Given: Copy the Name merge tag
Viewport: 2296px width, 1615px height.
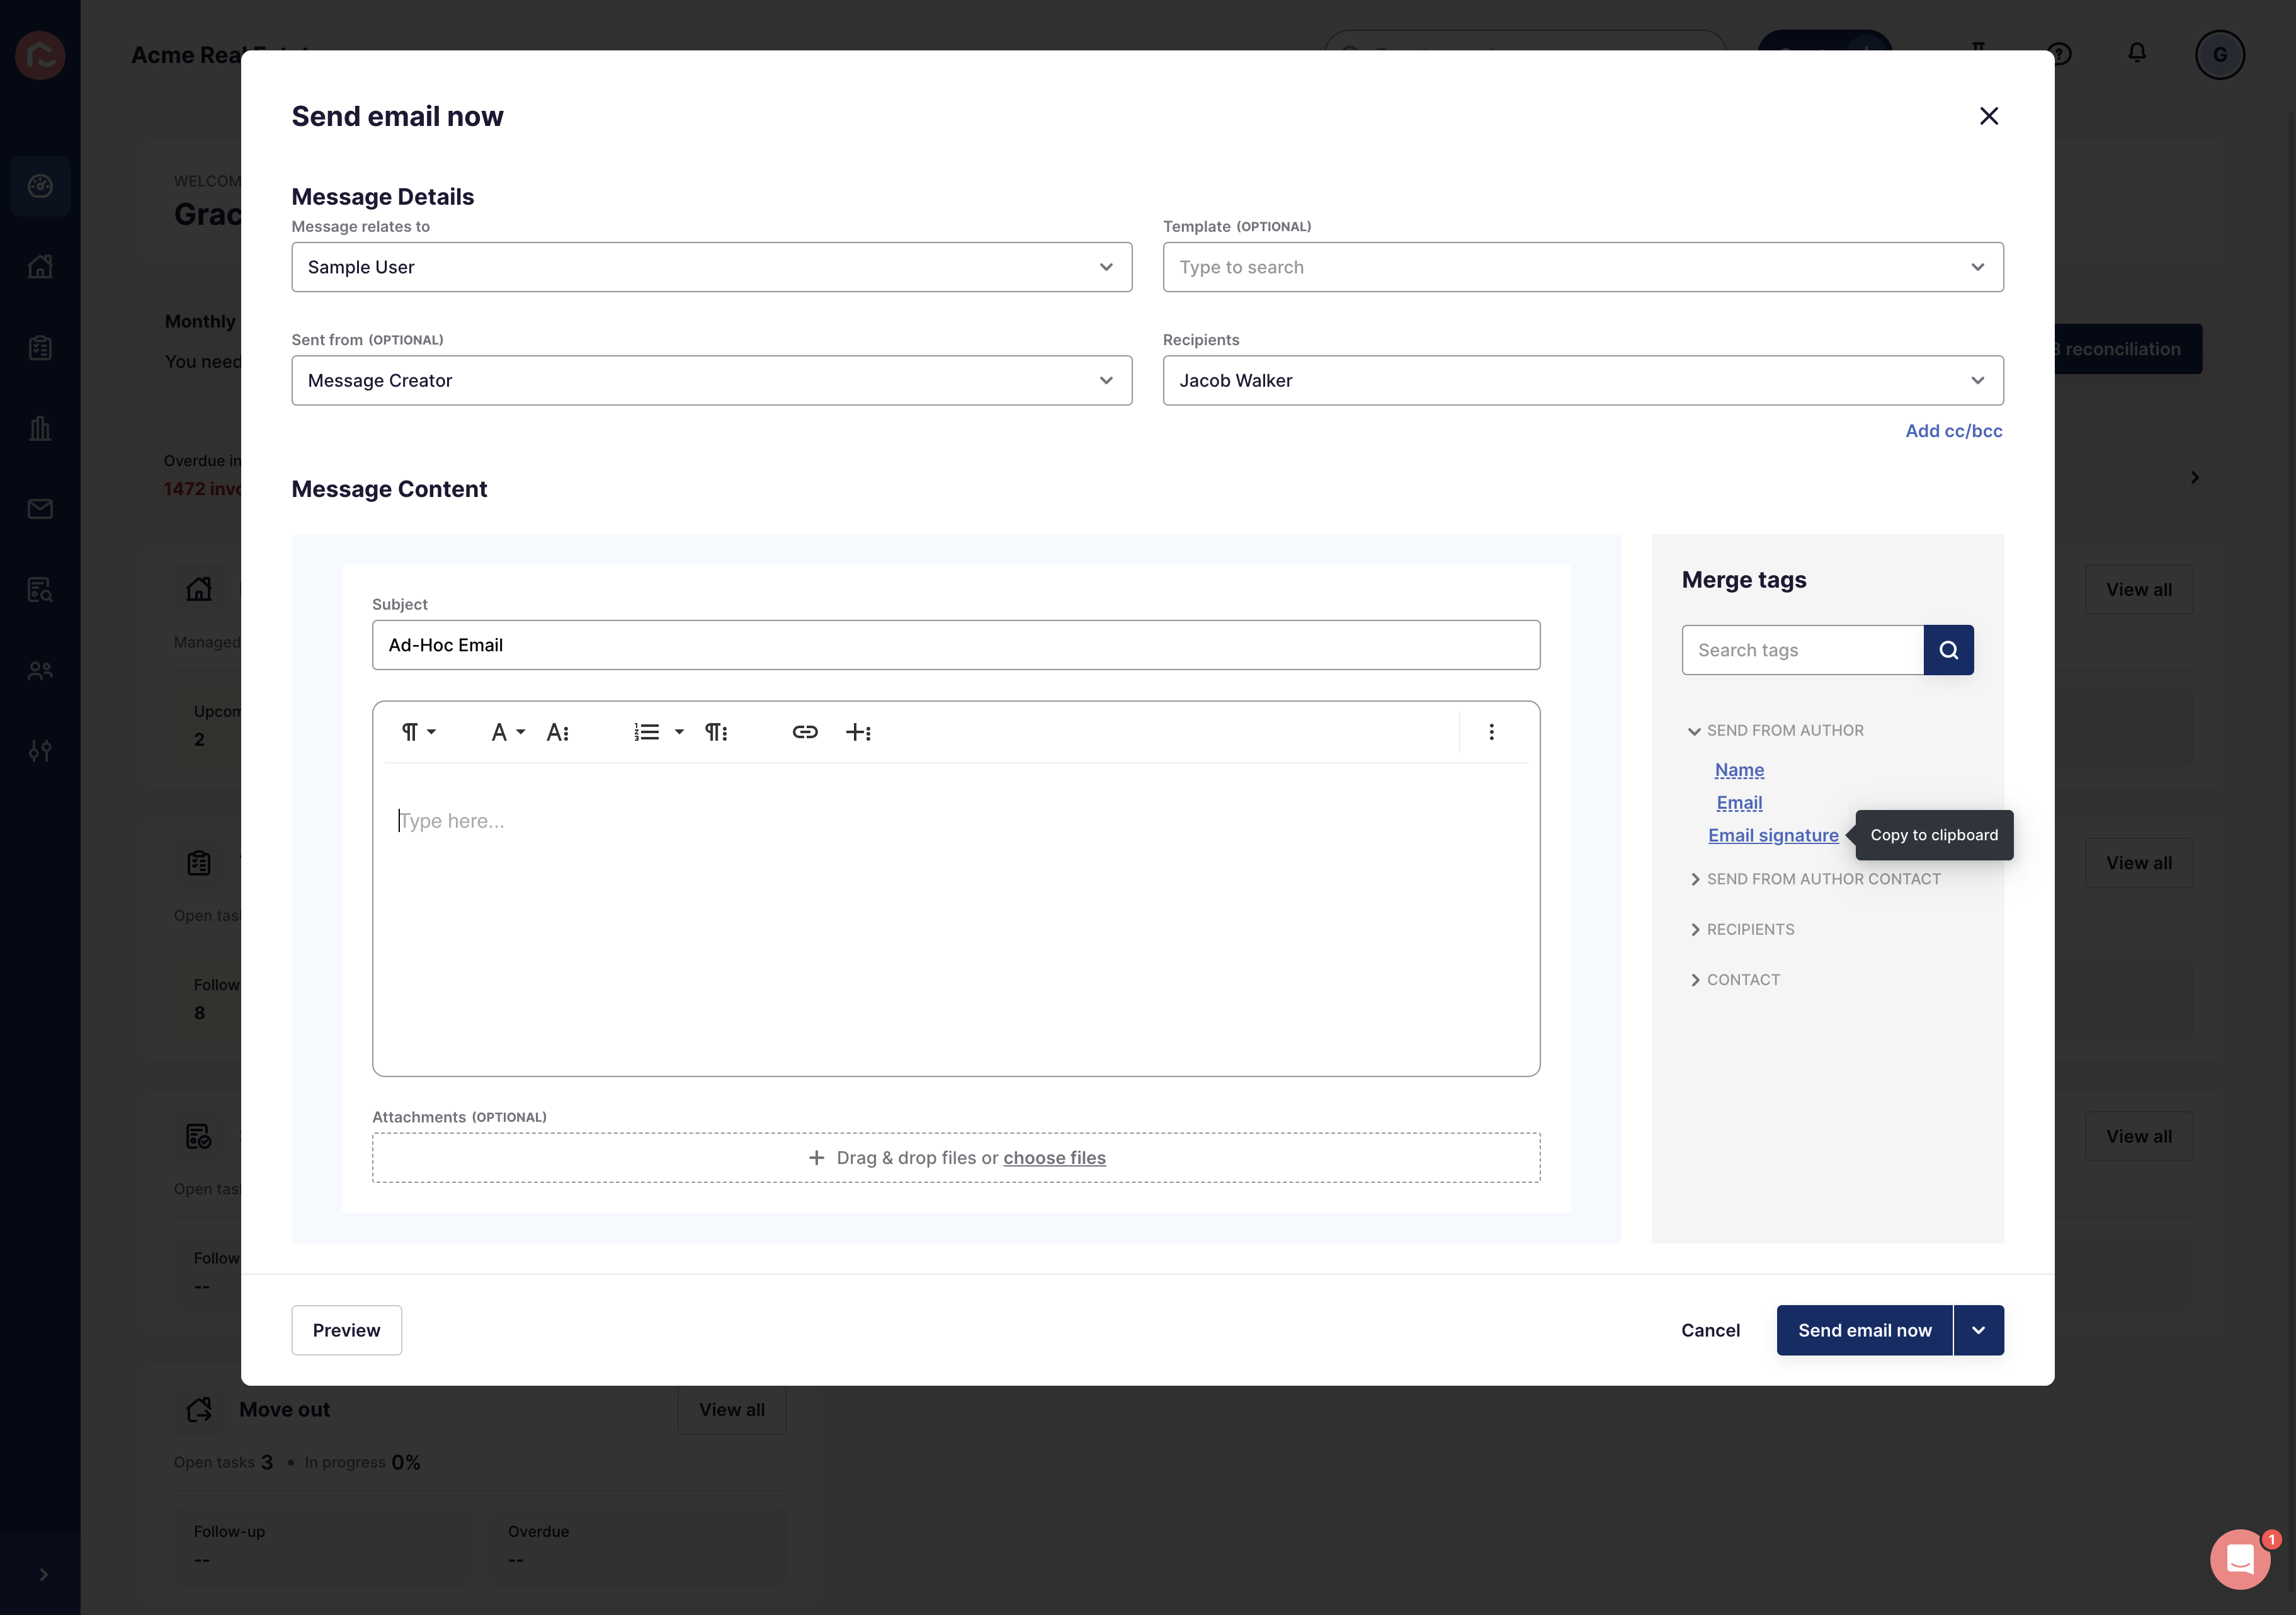Looking at the screenshot, I should pyautogui.click(x=1739, y=770).
